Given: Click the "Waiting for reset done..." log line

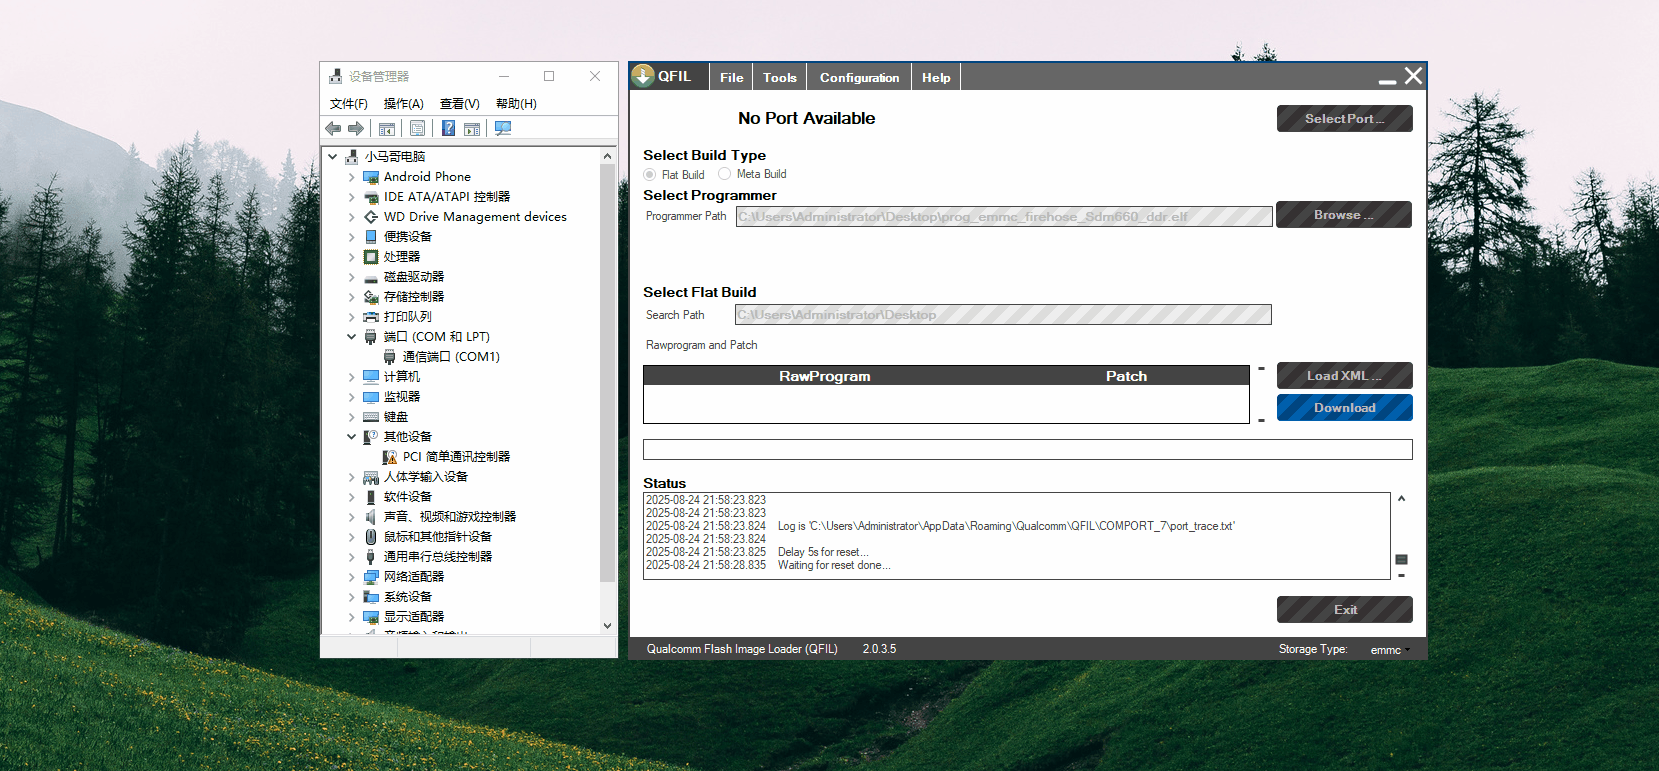Looking at the screenshot, I should pyautogui.click(x=834, y=565).
